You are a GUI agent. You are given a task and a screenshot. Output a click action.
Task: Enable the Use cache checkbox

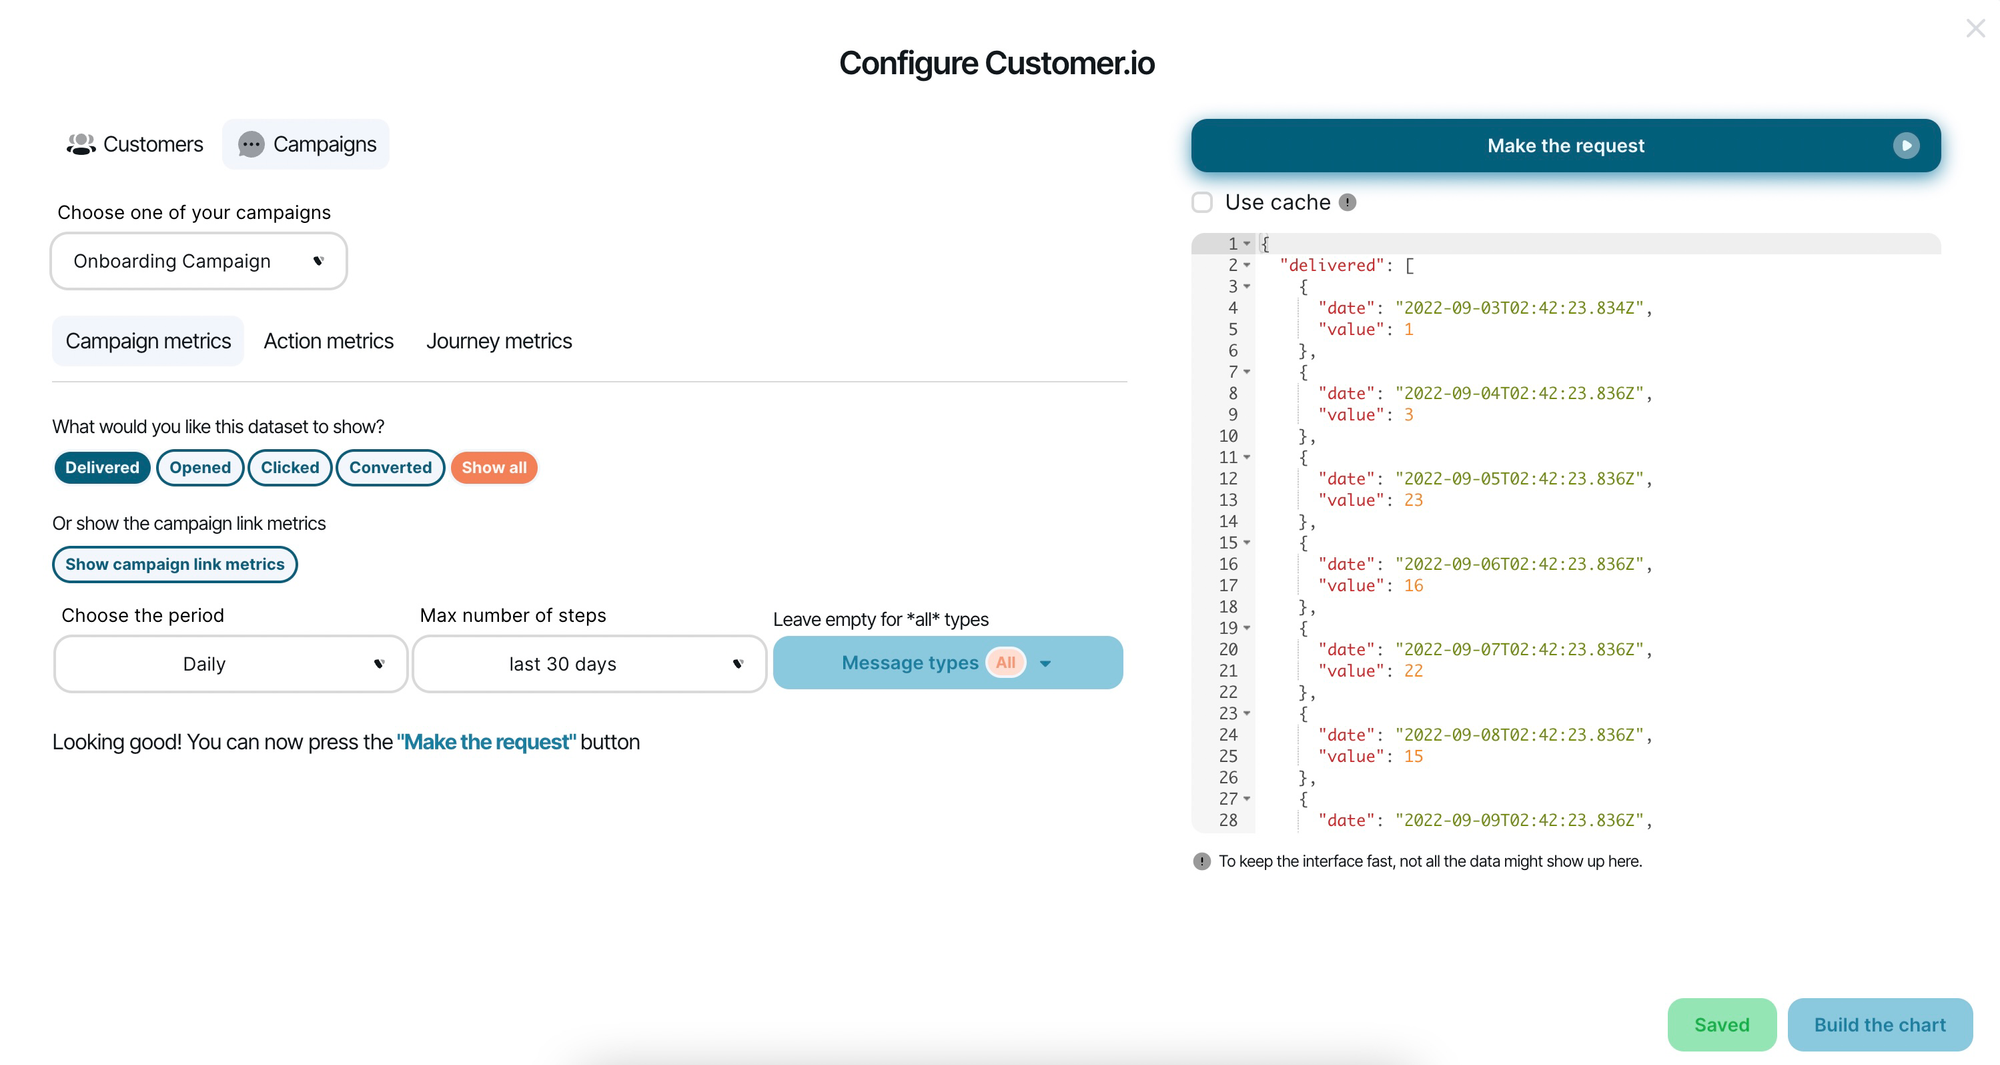(1201, 202)
